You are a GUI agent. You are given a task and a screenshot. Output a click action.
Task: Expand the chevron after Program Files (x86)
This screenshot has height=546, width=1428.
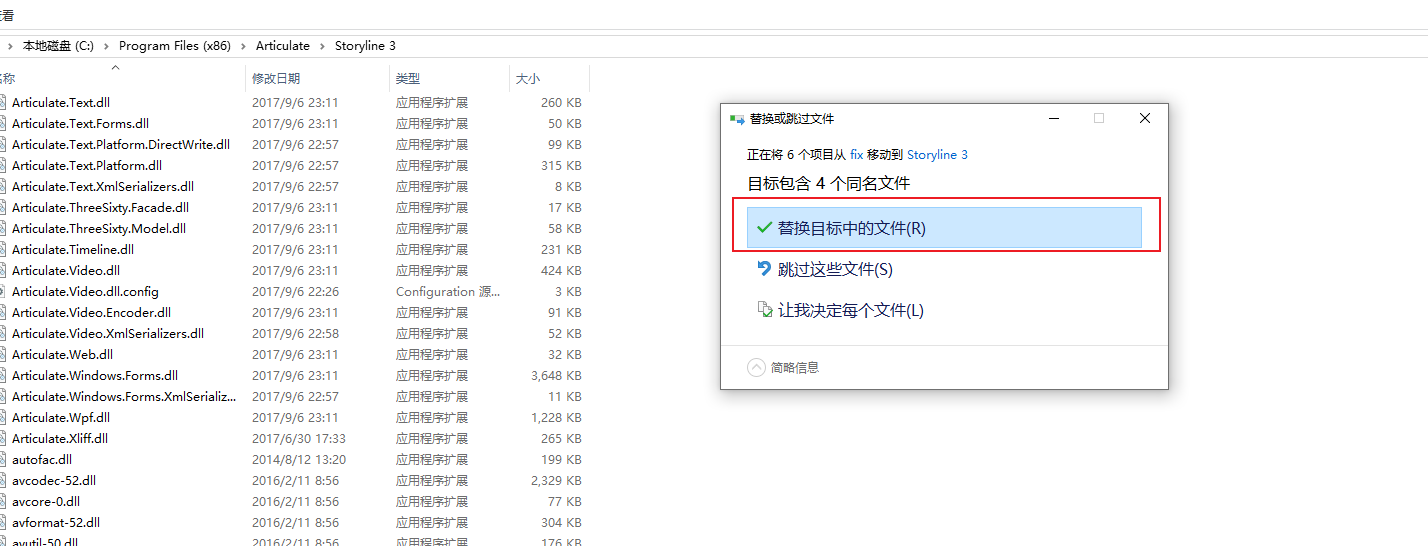[x=243, y=46]
